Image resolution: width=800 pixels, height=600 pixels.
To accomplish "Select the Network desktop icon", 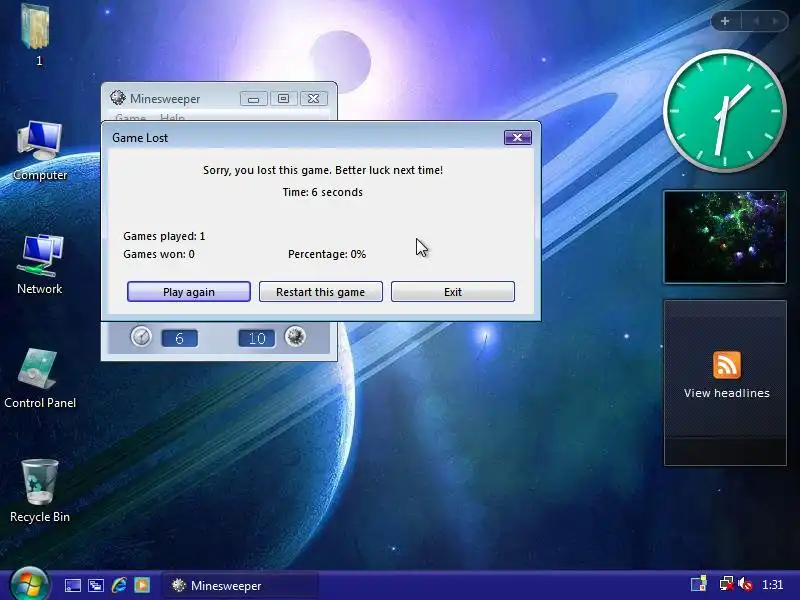I will [40, 264].
